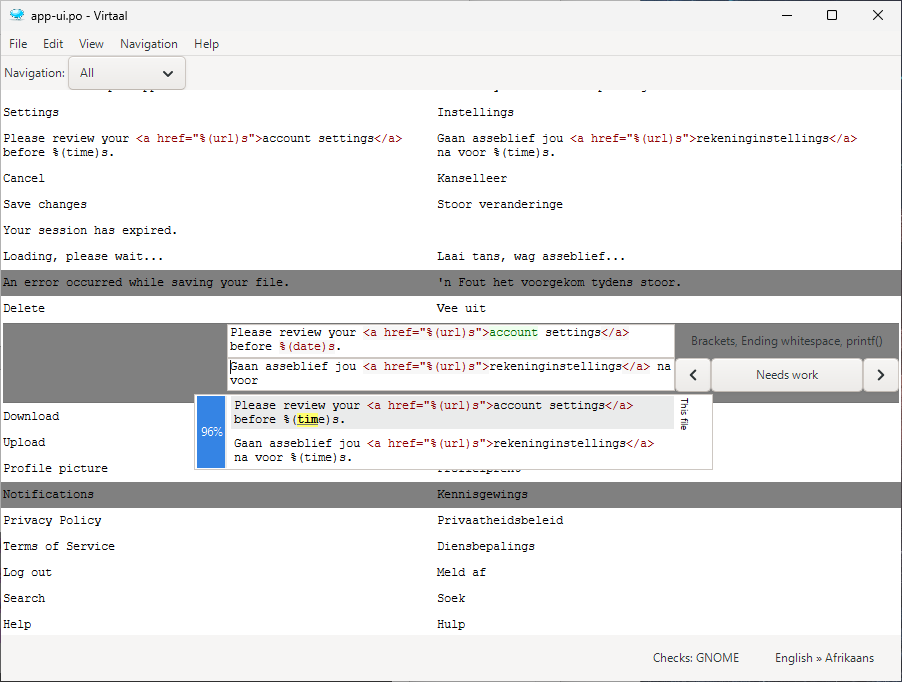
Task: Toggle the Needs work state button
Action: coord(787,375)
